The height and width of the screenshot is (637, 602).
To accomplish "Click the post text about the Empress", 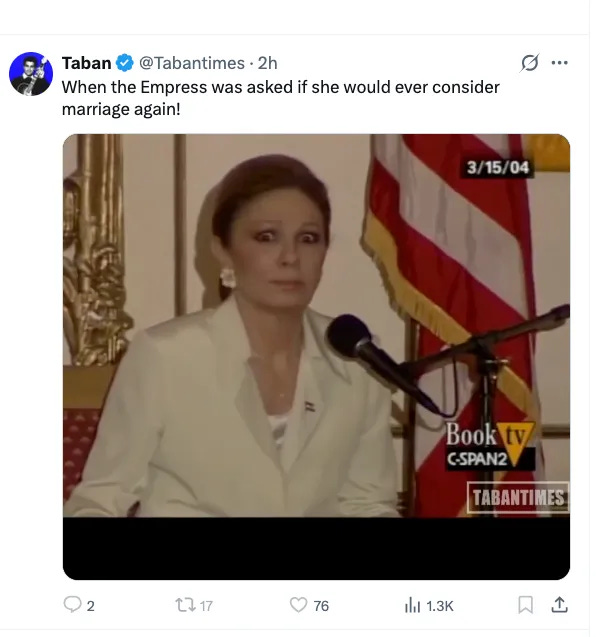I will coord(280,98).
